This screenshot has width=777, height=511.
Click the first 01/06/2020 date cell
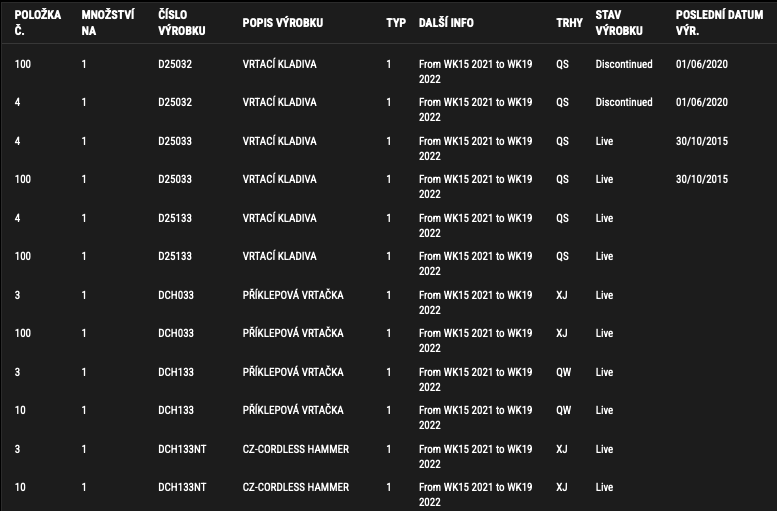tap(702, 64)
